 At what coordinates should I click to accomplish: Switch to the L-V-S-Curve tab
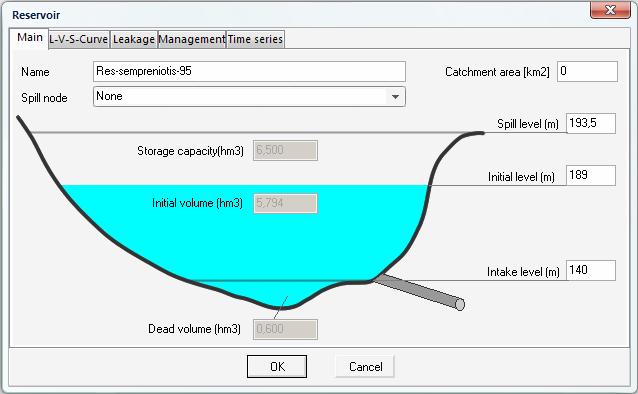[x=79, y=39]
